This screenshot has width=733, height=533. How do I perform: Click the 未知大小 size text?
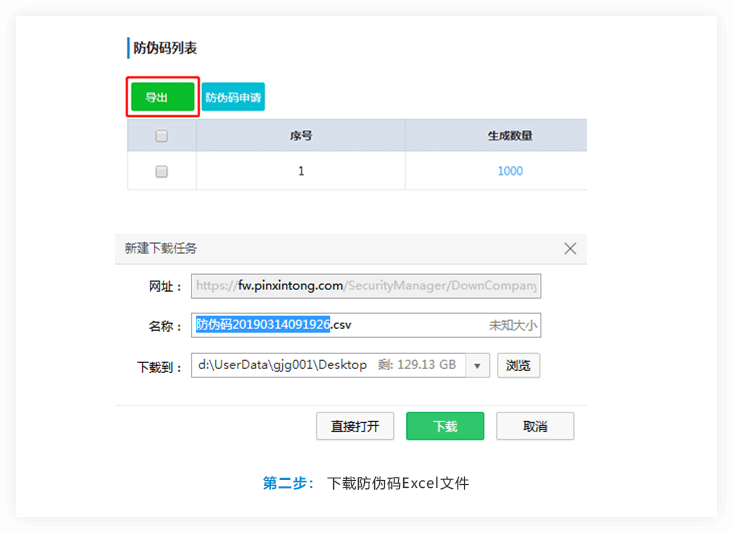click(513, 325)
